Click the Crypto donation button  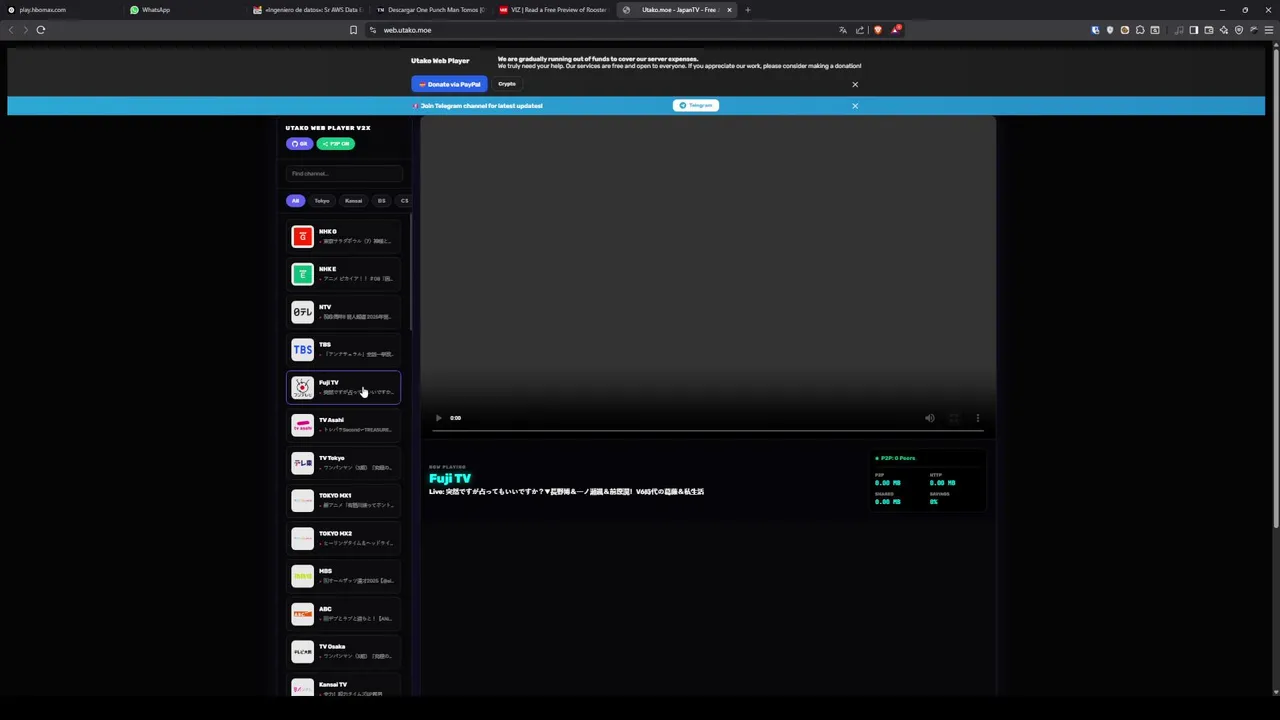coord(507,84)
